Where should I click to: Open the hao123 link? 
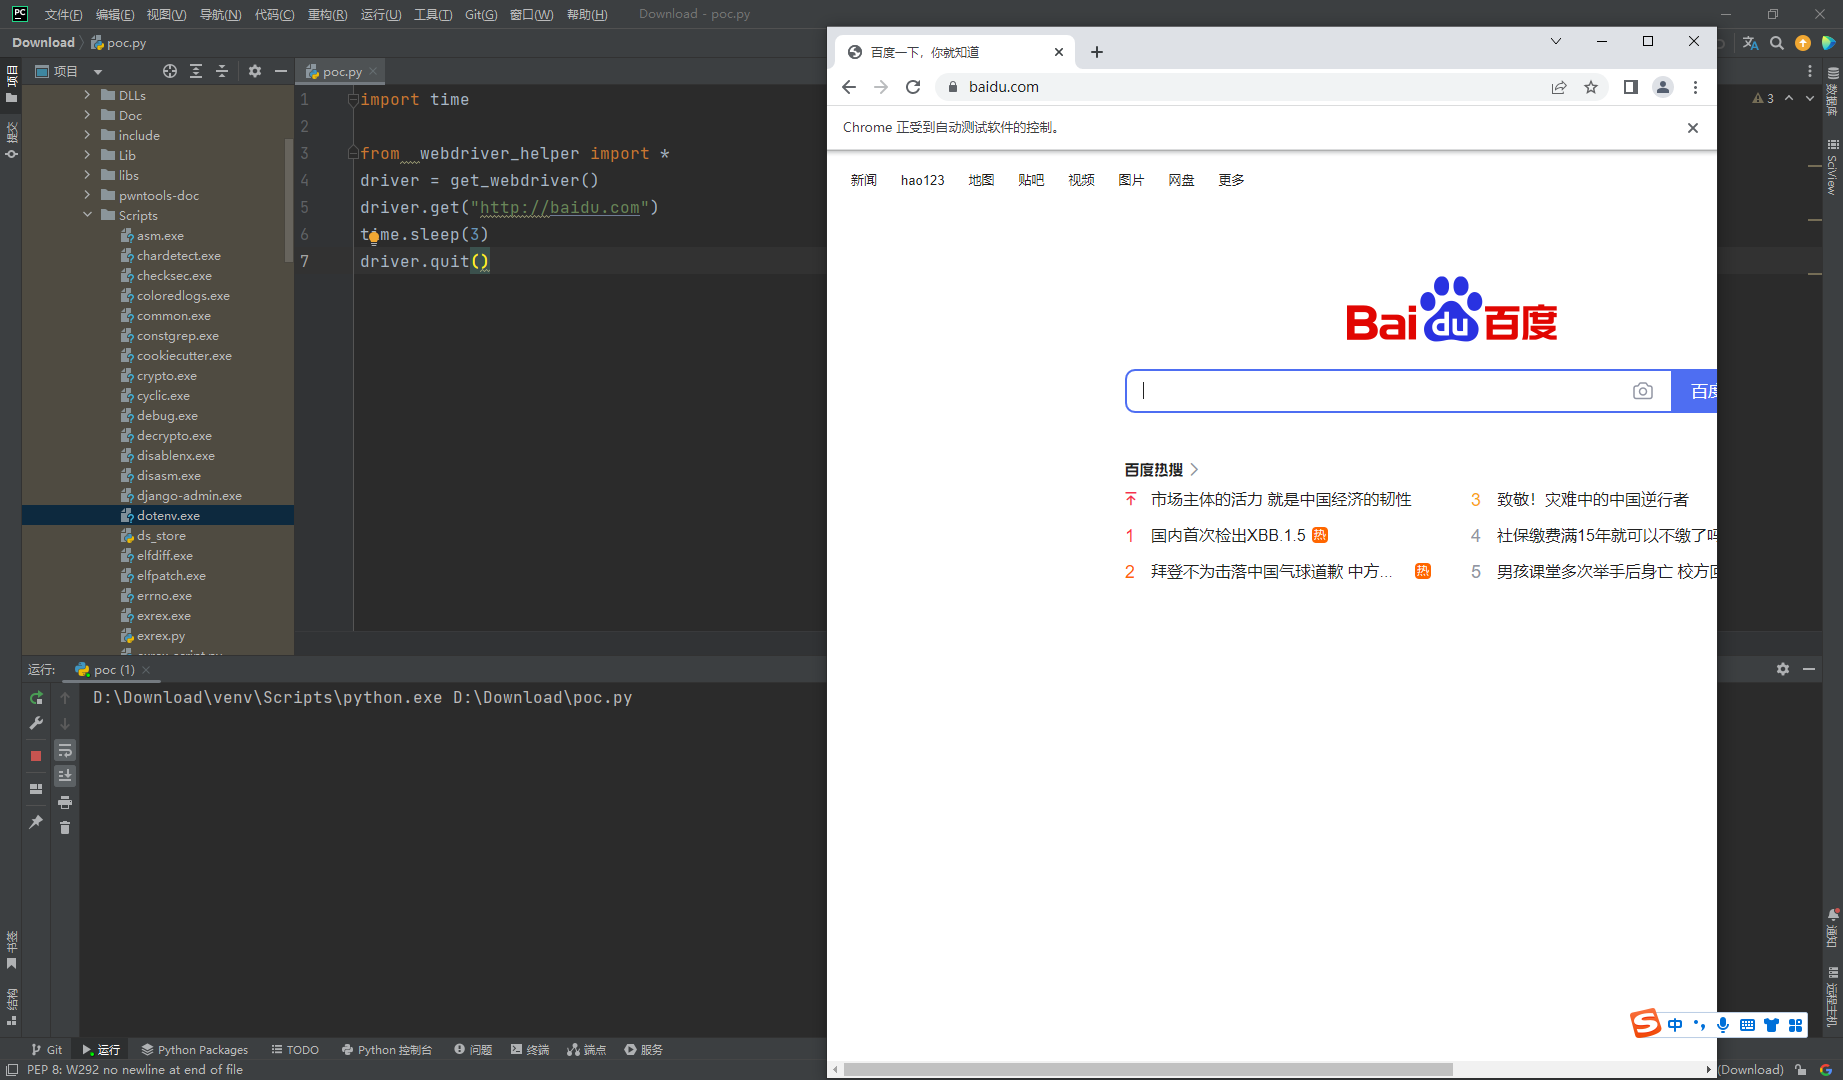pos(922,180)
